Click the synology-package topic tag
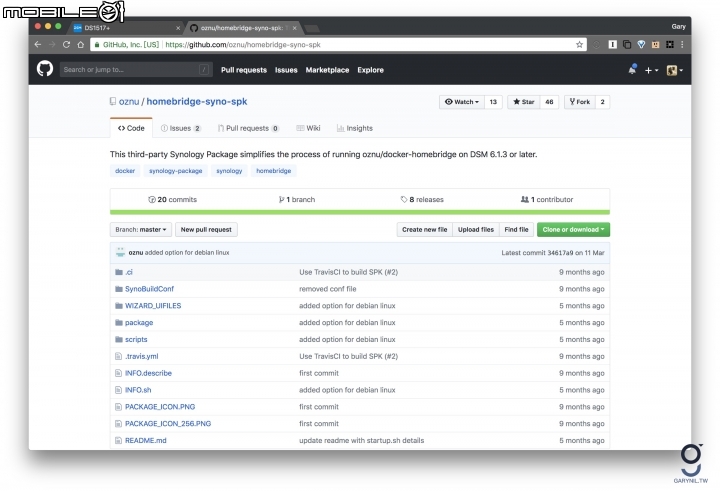720x491 pixels. (175, 171)
